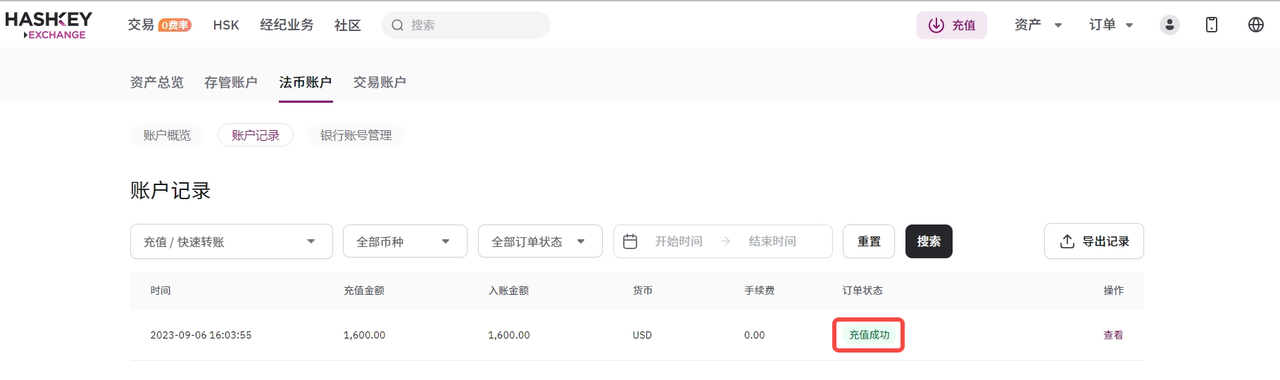Image resolution: width=1280 pixels, height=380 pixels.
Task: Open the user profile avatar icon
Action: pyautogui.click(x=1169, y=25)
